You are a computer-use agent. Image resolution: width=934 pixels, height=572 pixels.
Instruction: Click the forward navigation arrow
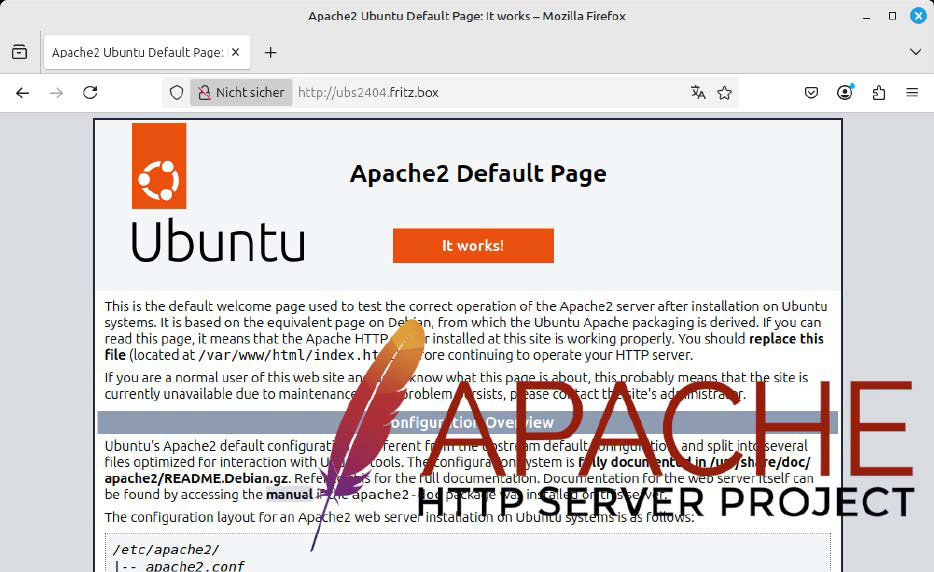(x=57, y=92)
